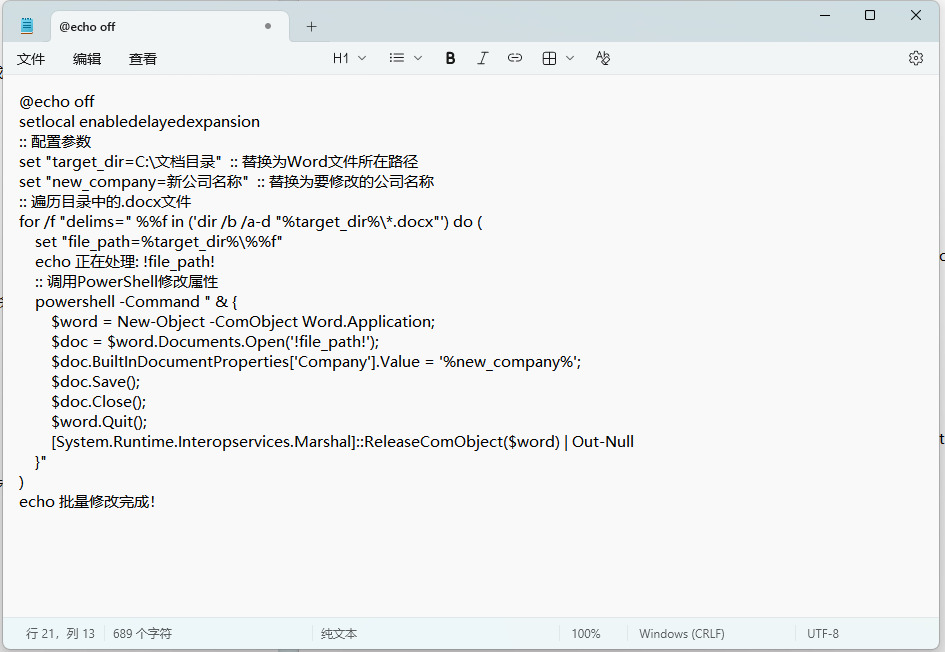Click the insert link icon
The width and height of the screenshot is (945, 652).
515,58
